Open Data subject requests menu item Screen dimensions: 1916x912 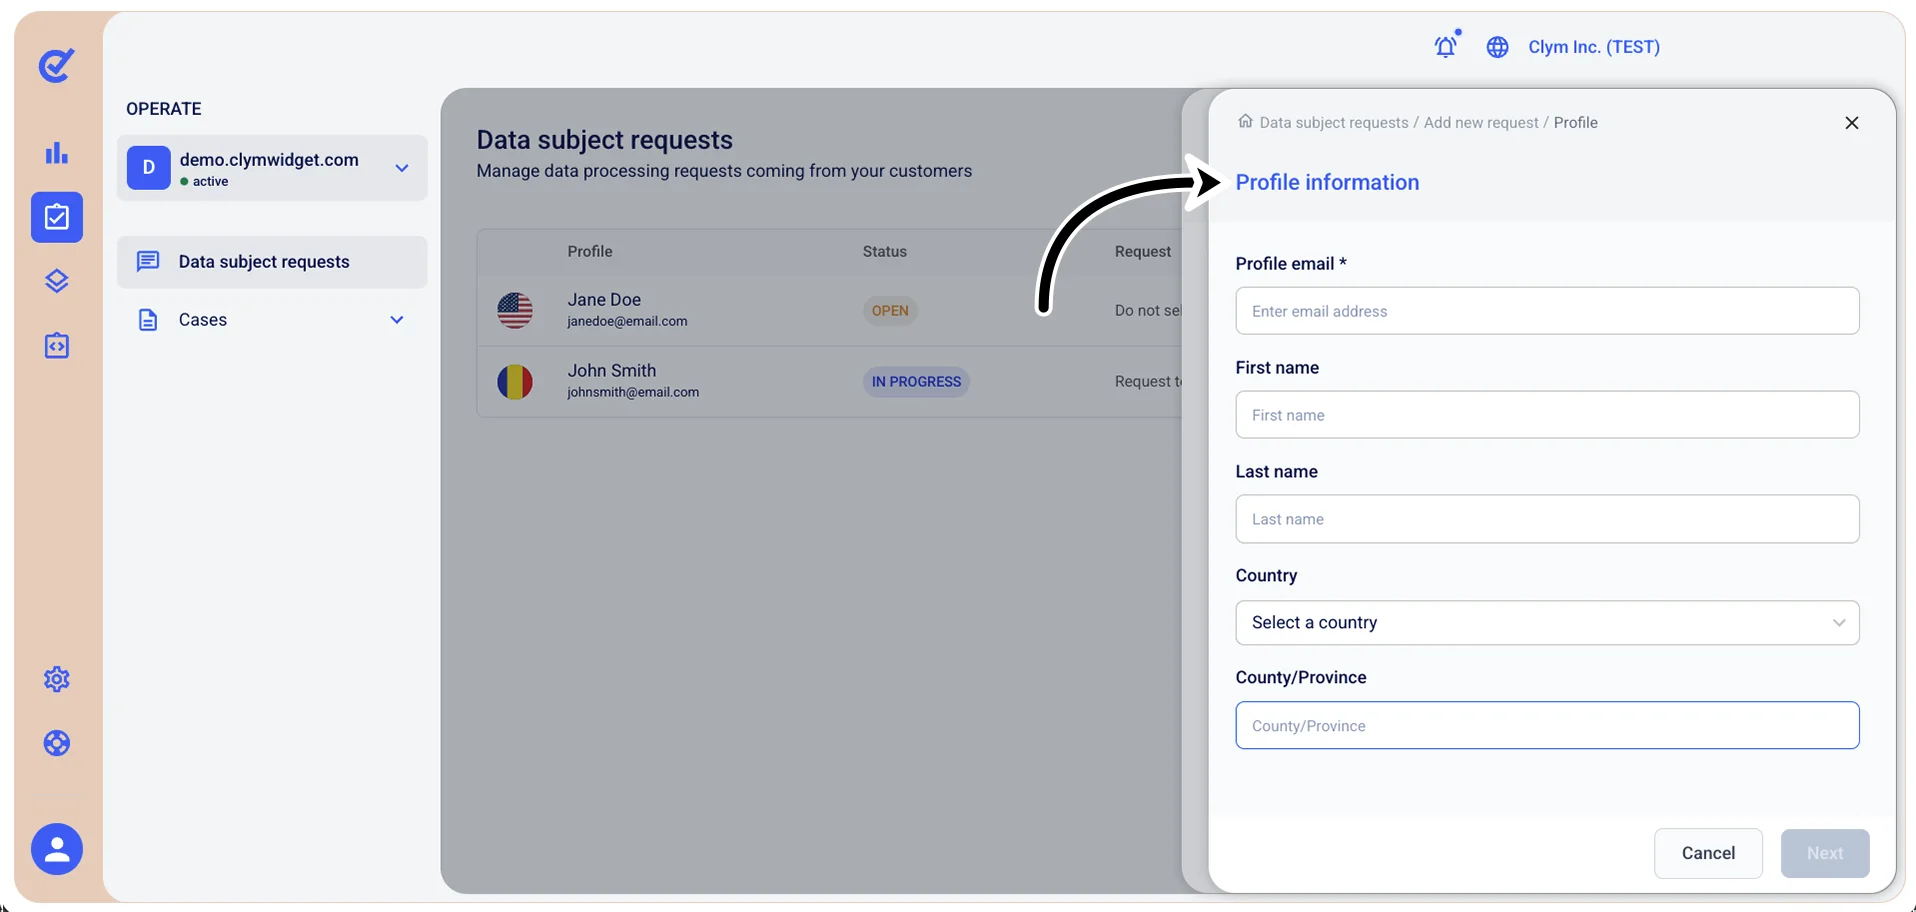pos(272,262)
